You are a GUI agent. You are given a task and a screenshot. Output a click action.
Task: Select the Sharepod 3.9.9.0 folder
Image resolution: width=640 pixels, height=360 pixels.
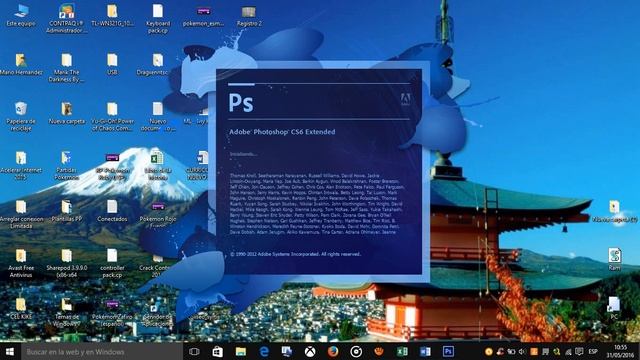click(67, 263)
